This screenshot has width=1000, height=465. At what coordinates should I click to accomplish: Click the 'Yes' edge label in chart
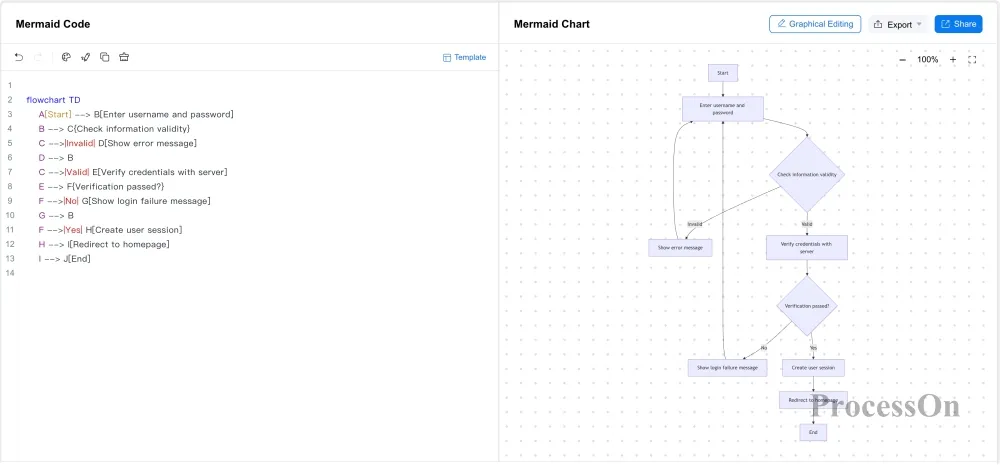[813, 348]
